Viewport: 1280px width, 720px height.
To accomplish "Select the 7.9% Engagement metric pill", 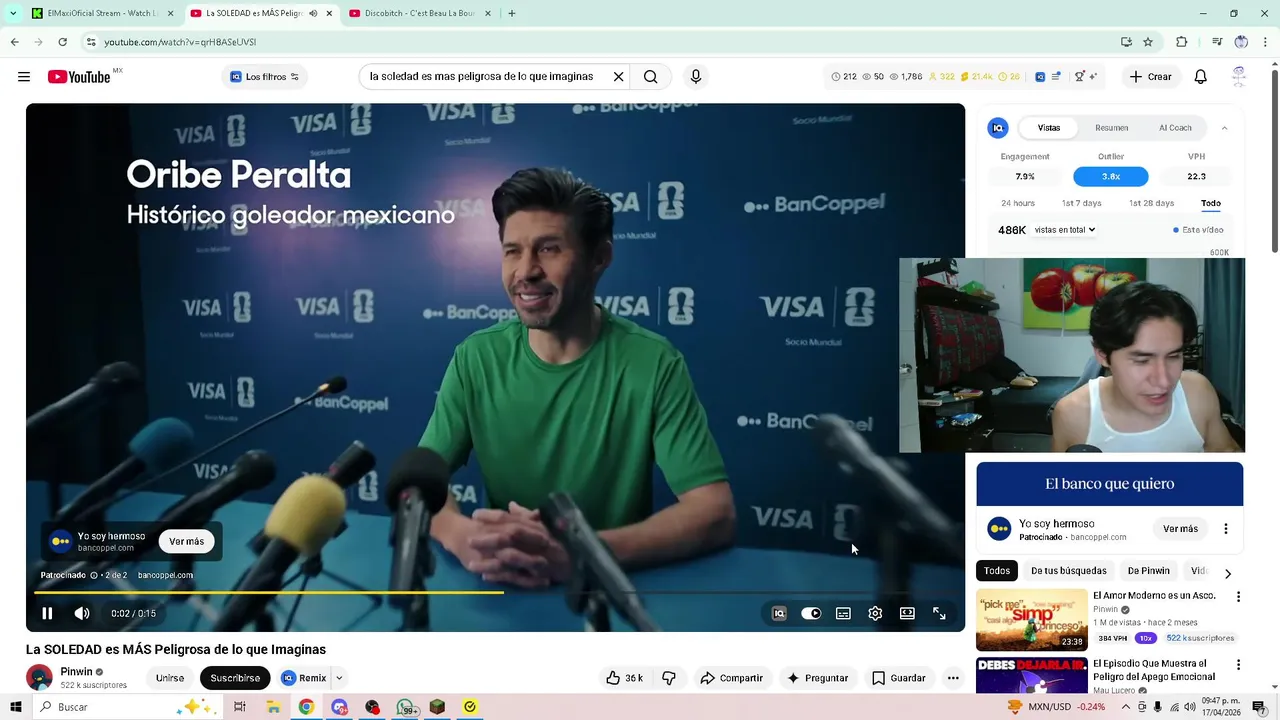I will pos(1025,176).
